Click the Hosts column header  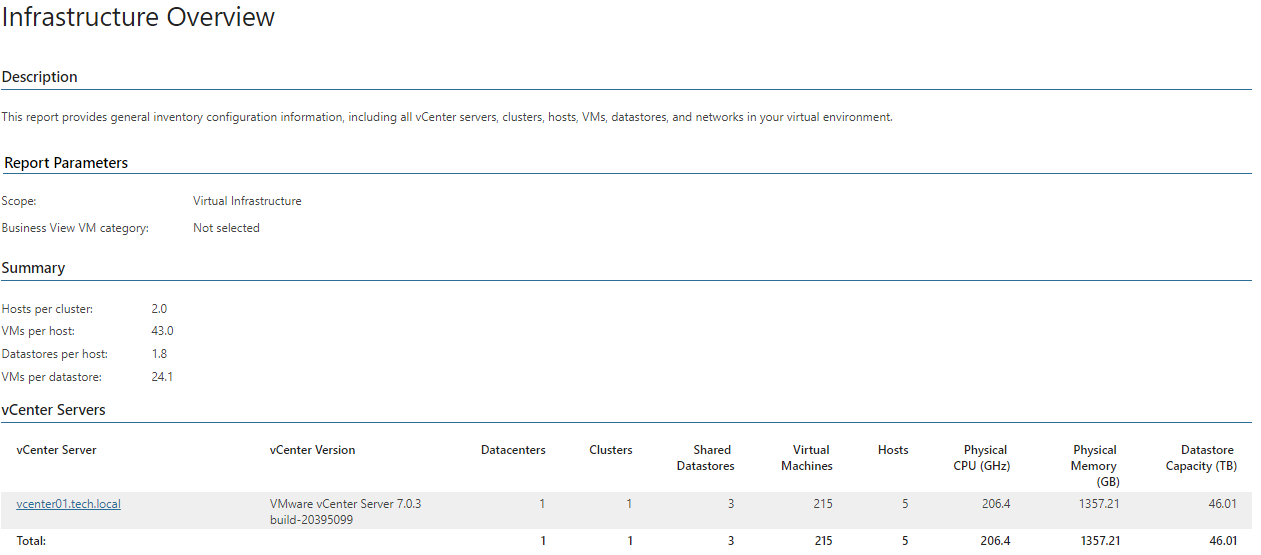(x=893, y=450)
